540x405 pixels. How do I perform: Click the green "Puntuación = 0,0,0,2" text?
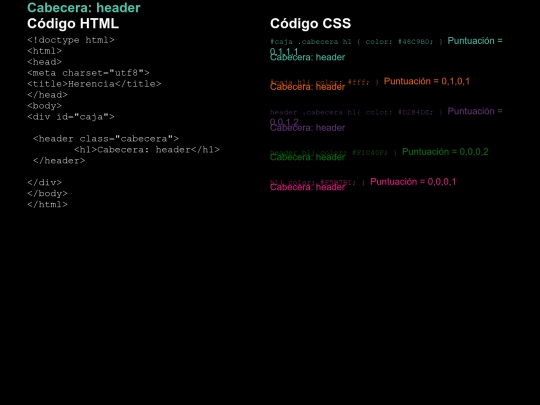445,152
